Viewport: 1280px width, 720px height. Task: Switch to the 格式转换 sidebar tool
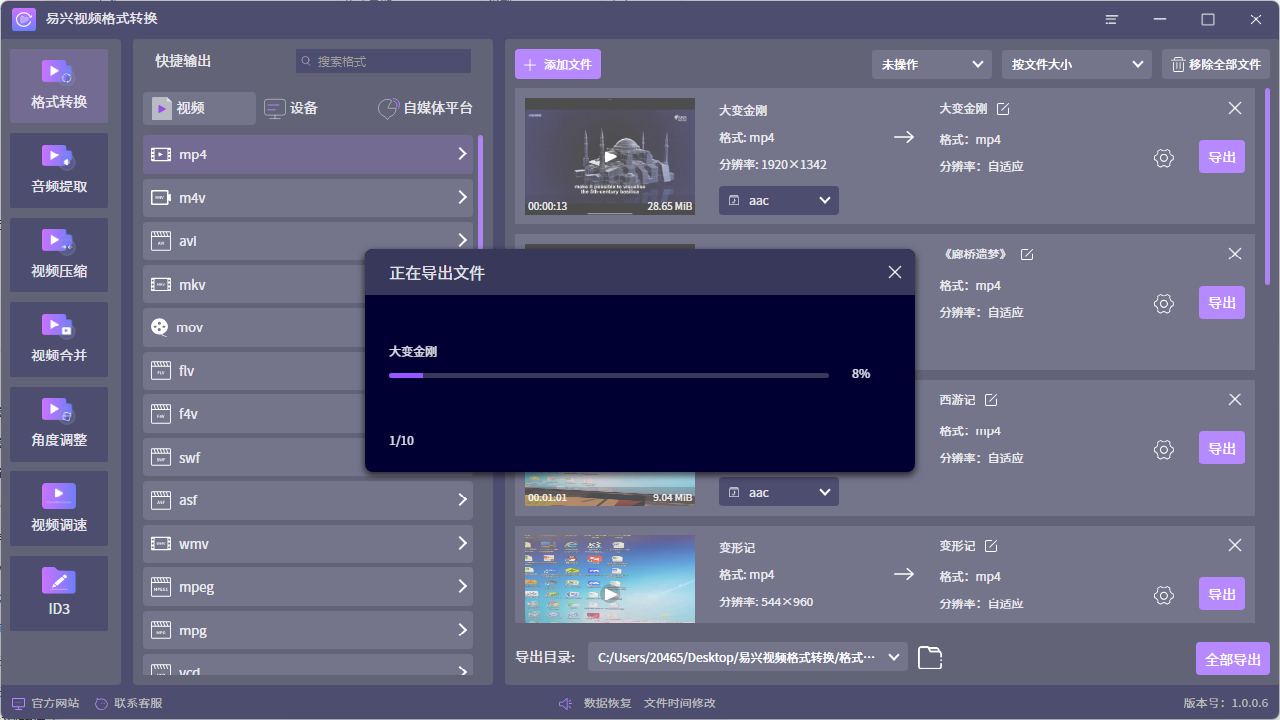click(x=58, y=85)
